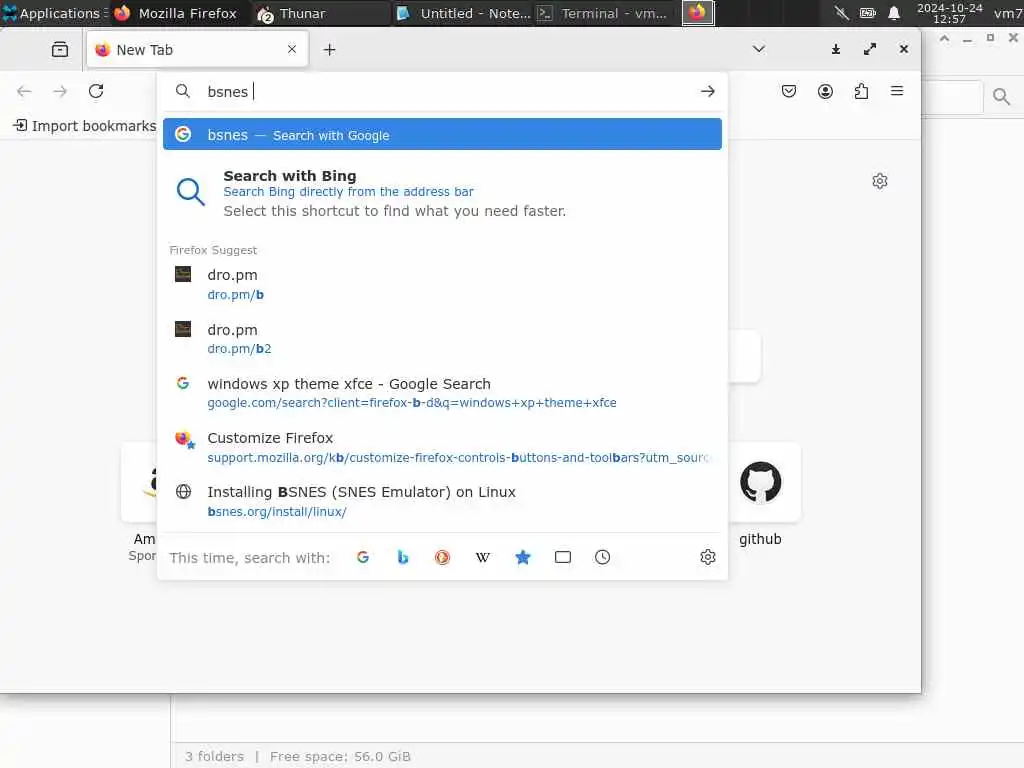This screenshot has width=1024, height=768.
Task: Search history with the clock icon
Action: point(603,557)
